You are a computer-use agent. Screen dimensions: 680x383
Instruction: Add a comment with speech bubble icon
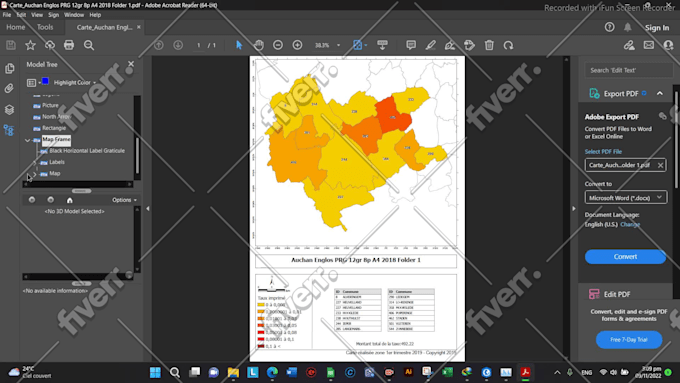pos(411,45)
